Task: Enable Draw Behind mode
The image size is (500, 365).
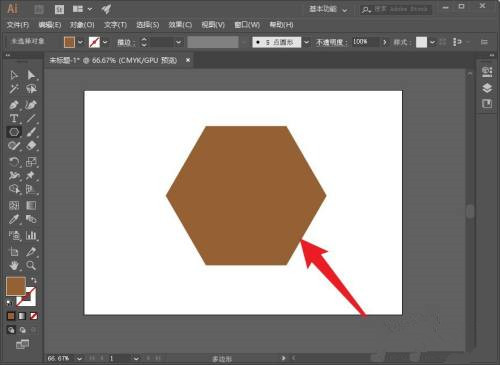Action: click(22, 330)
